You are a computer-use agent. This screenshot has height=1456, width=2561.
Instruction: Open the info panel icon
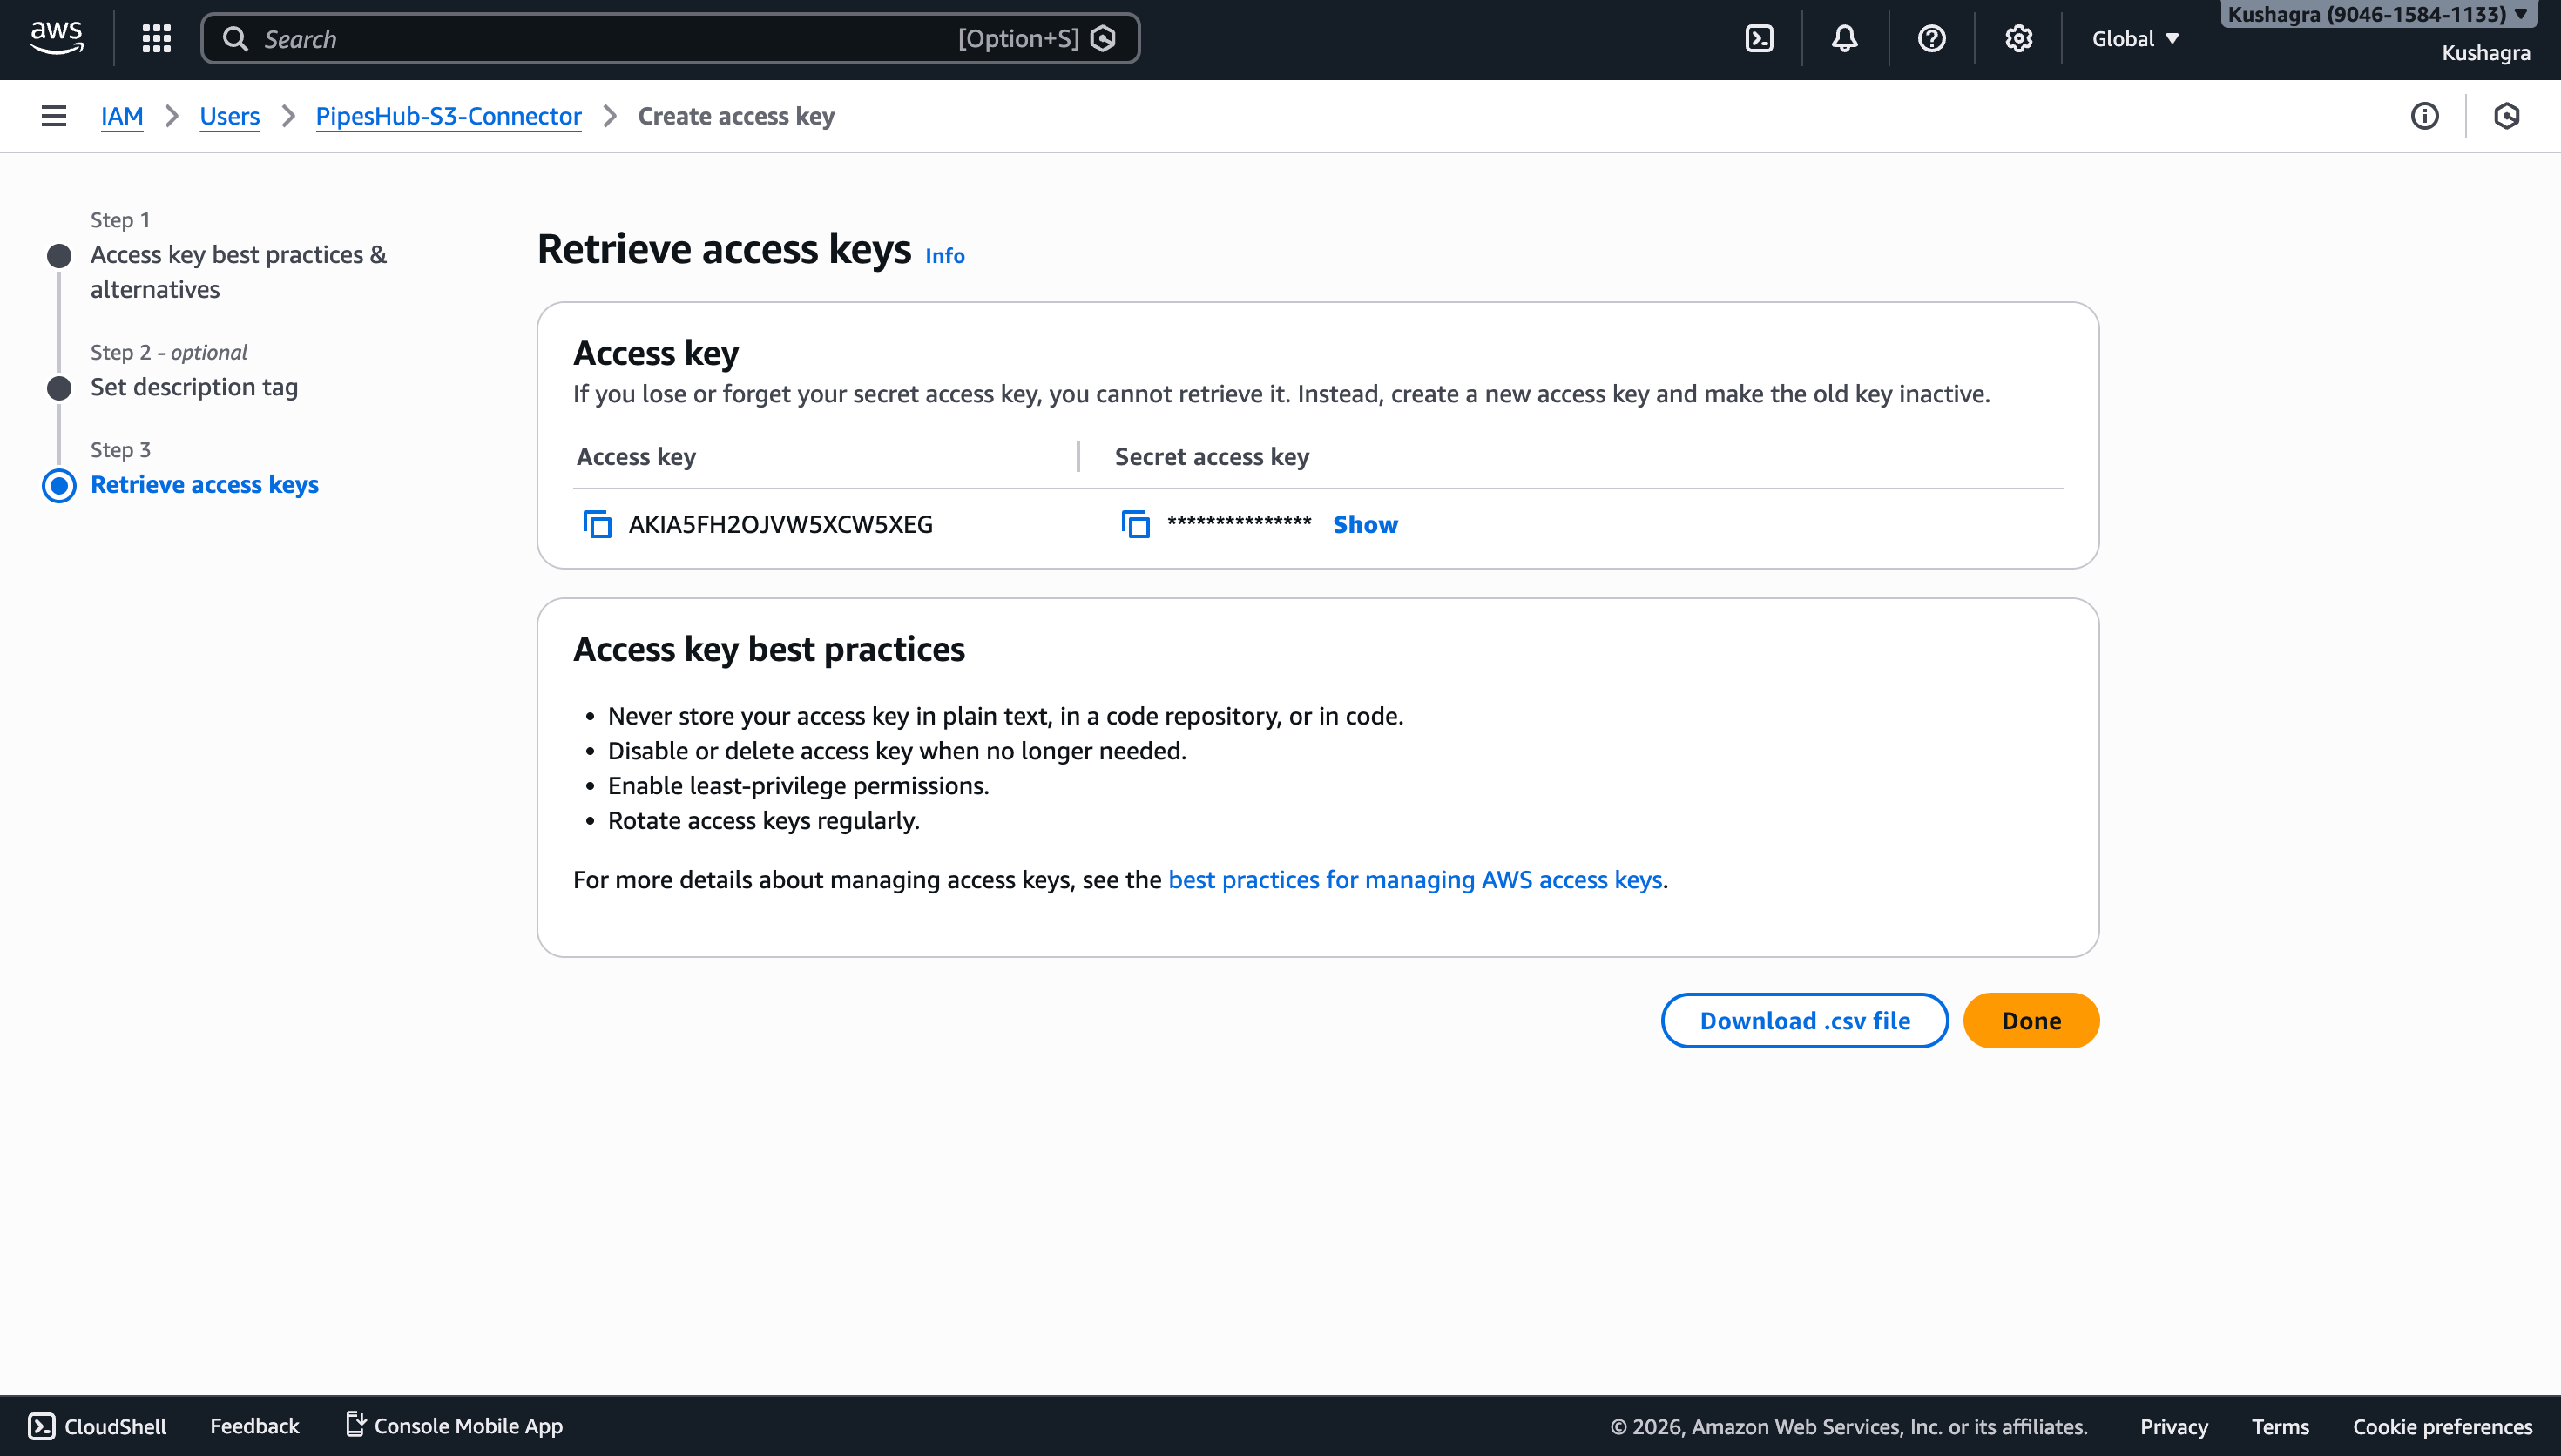coord(2425,116)
